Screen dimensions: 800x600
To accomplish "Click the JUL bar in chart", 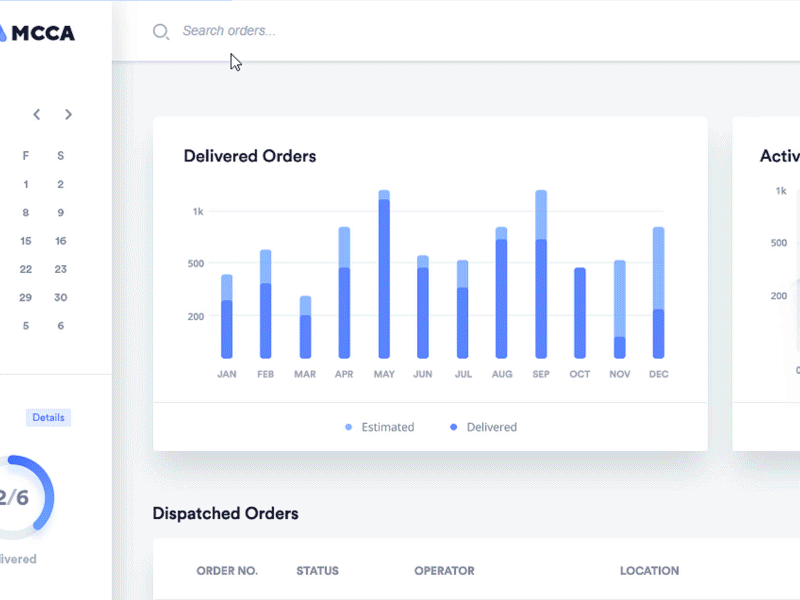I will [462, 309].
